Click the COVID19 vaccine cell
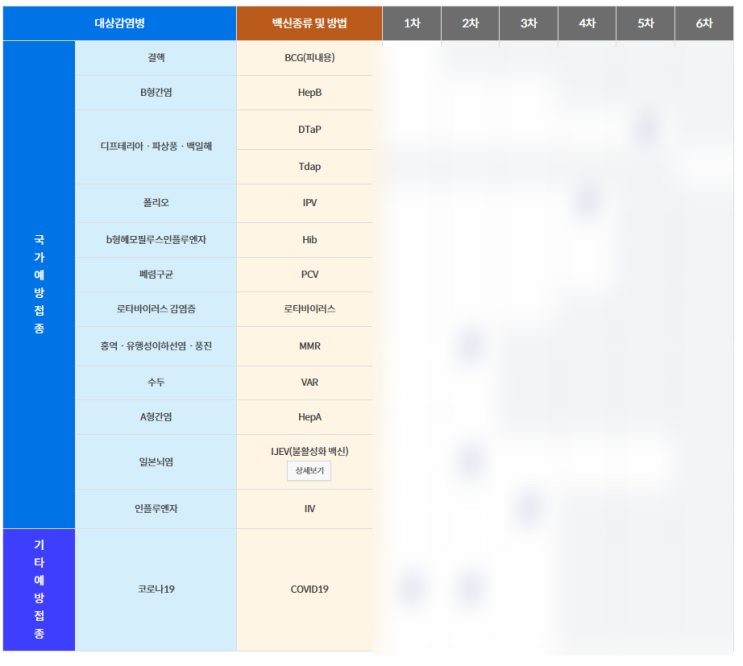 [x=309, y=590]
